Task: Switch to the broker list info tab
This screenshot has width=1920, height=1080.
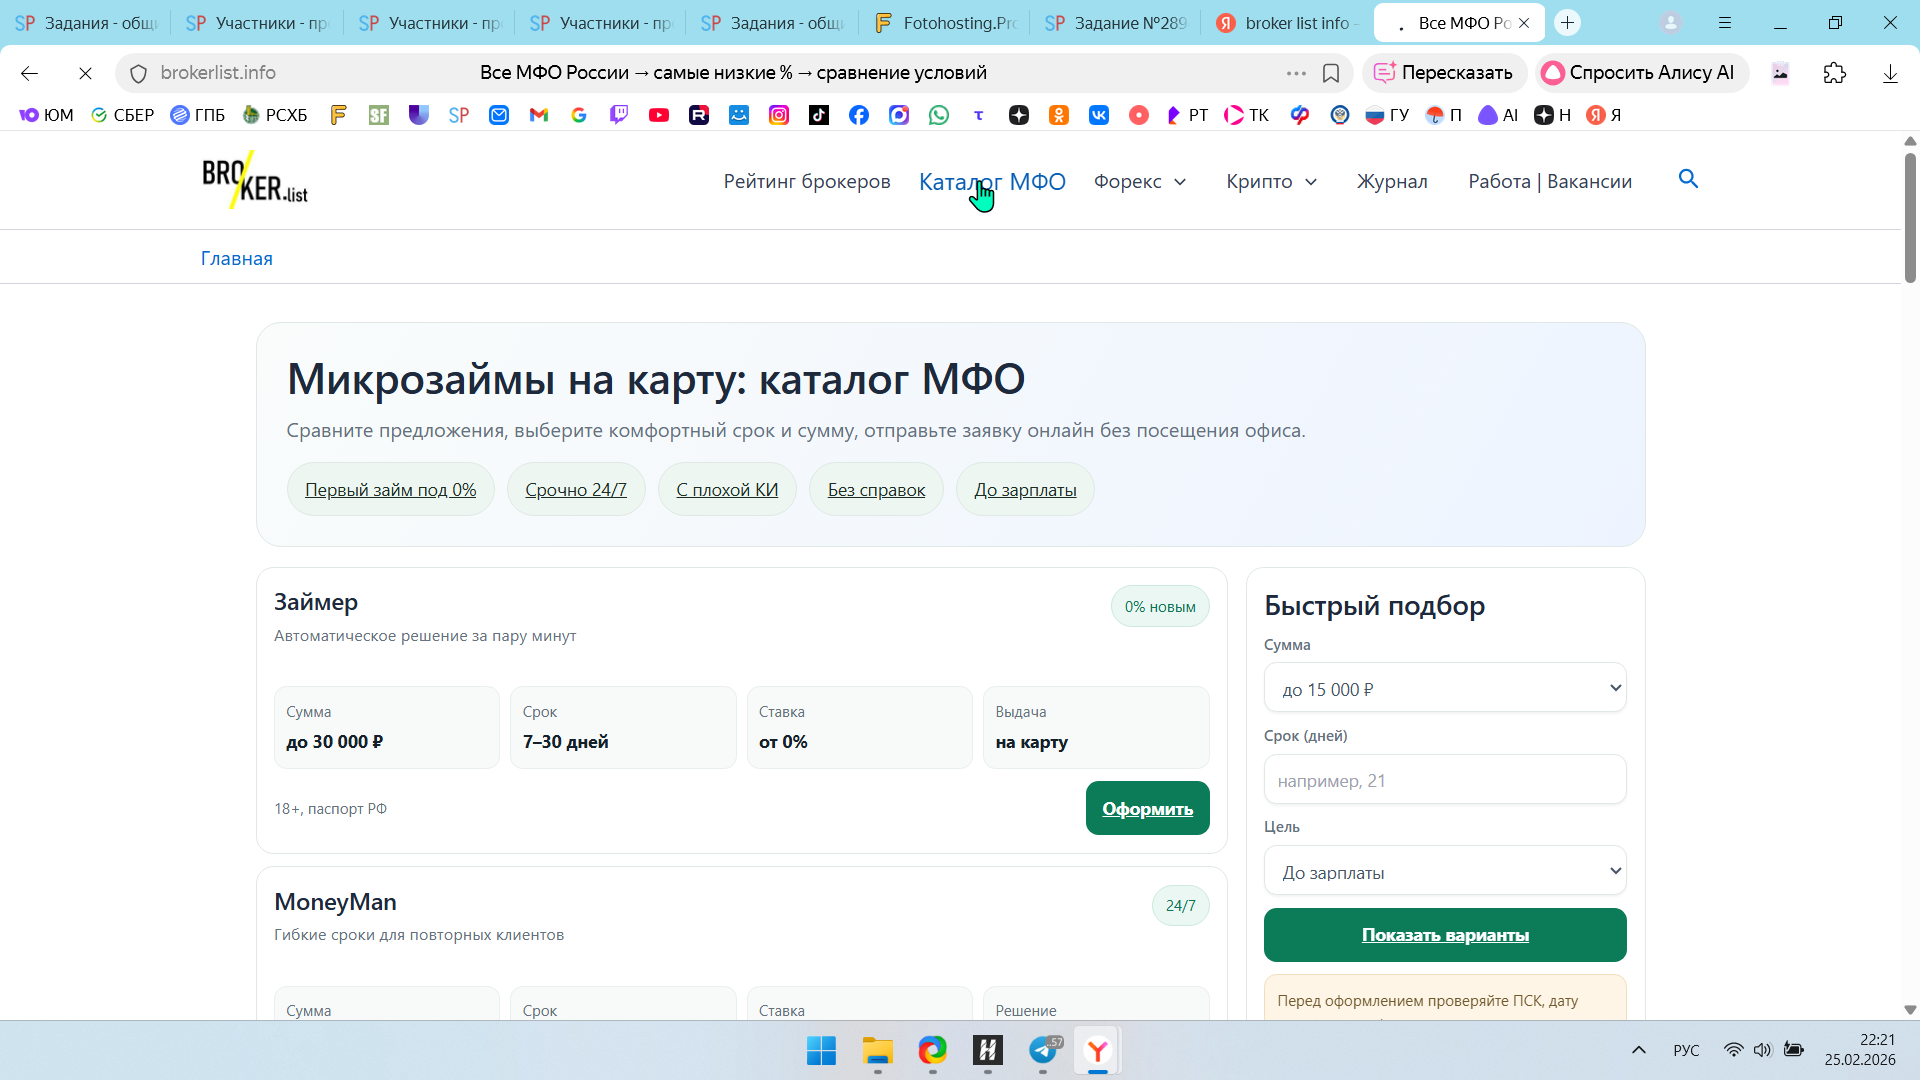Action: coord(1286,23)
